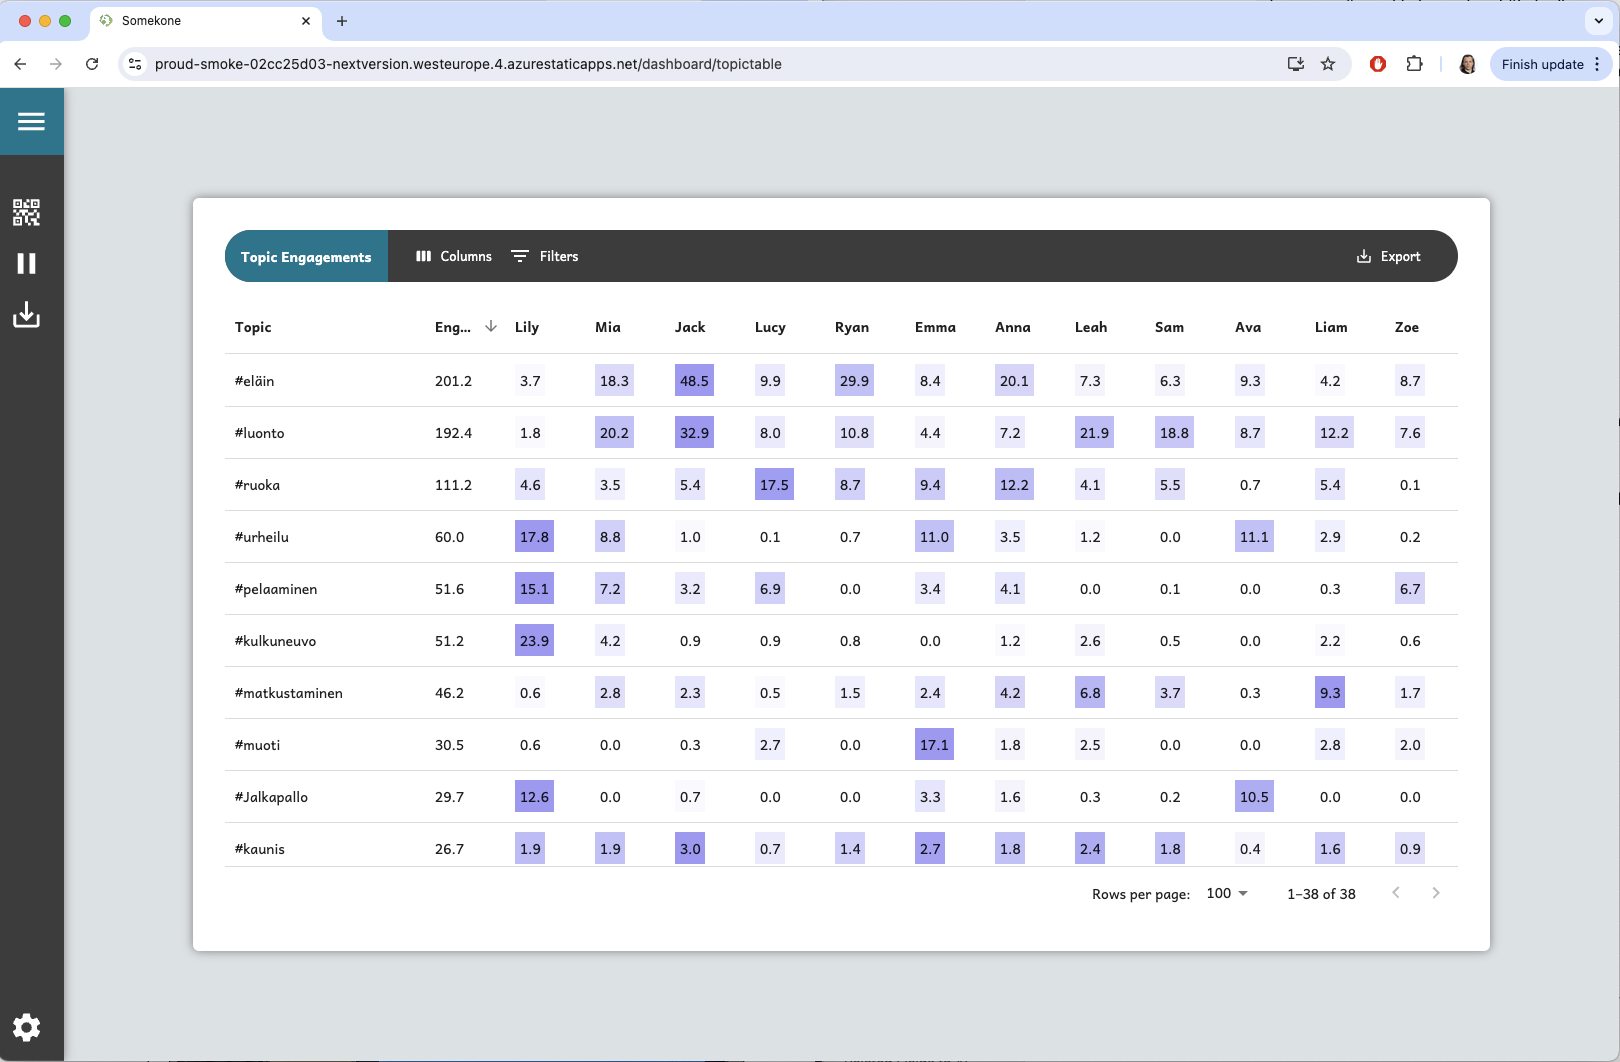The image size is (1620, 1062).
Task: Toggle sort arrow on Engagement column
Action: point(491,327)
